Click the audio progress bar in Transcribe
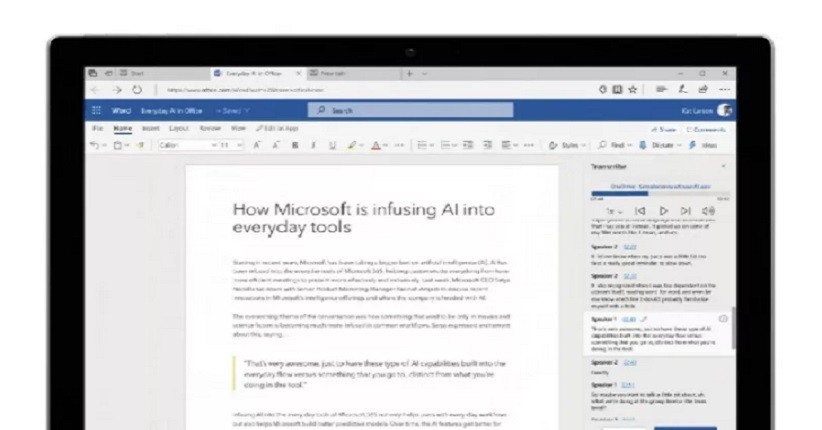The image size is (822, 430). click(x=660, y=194)
